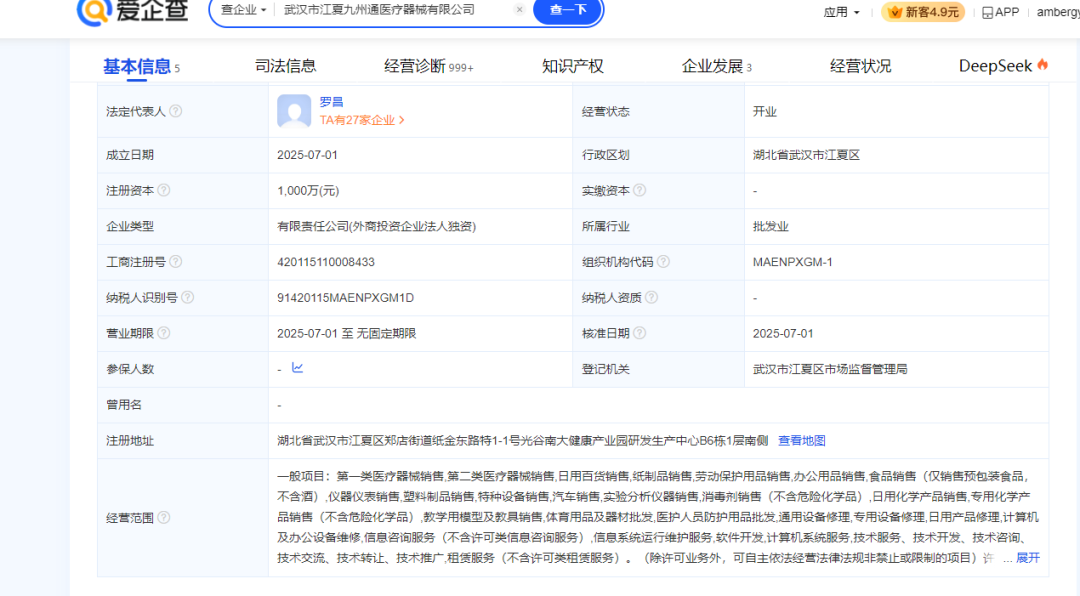Viewport: 1080px width, 596px height.
Task: Open the 经营状况 tab
Action: pyautogui.click(x=861, y=64)
